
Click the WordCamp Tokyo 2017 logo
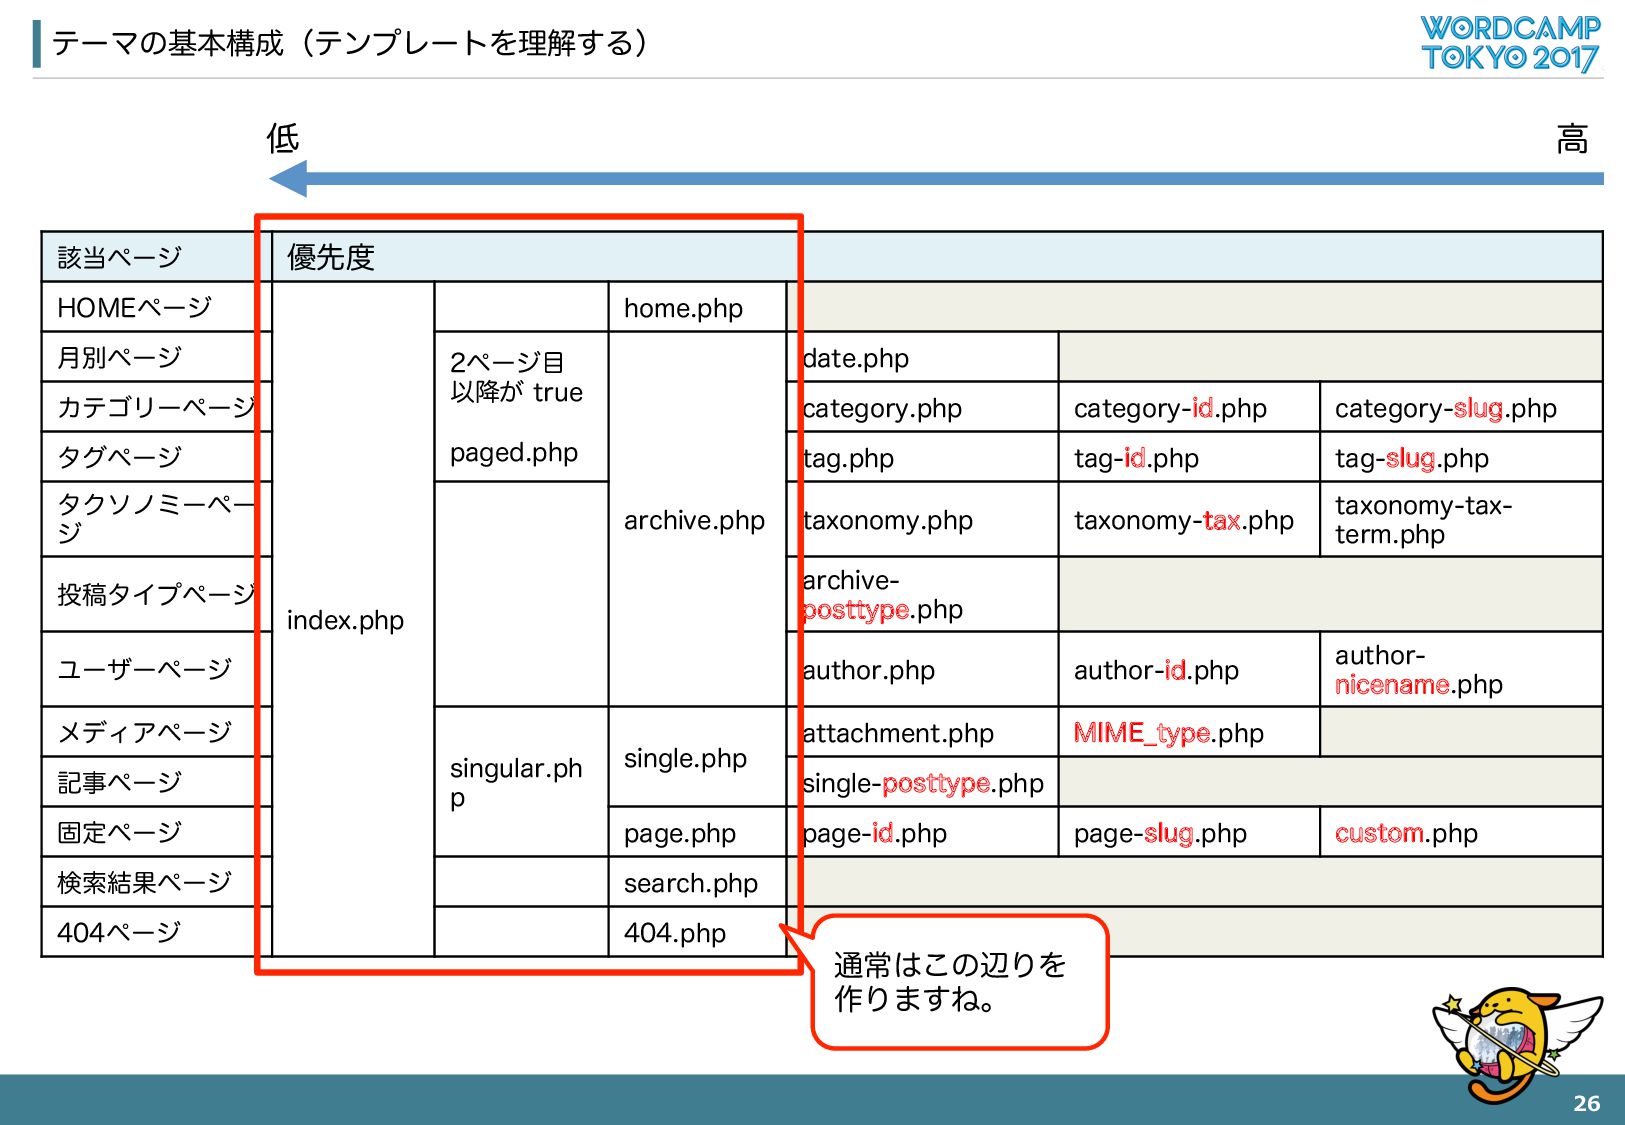point(1510,44)
